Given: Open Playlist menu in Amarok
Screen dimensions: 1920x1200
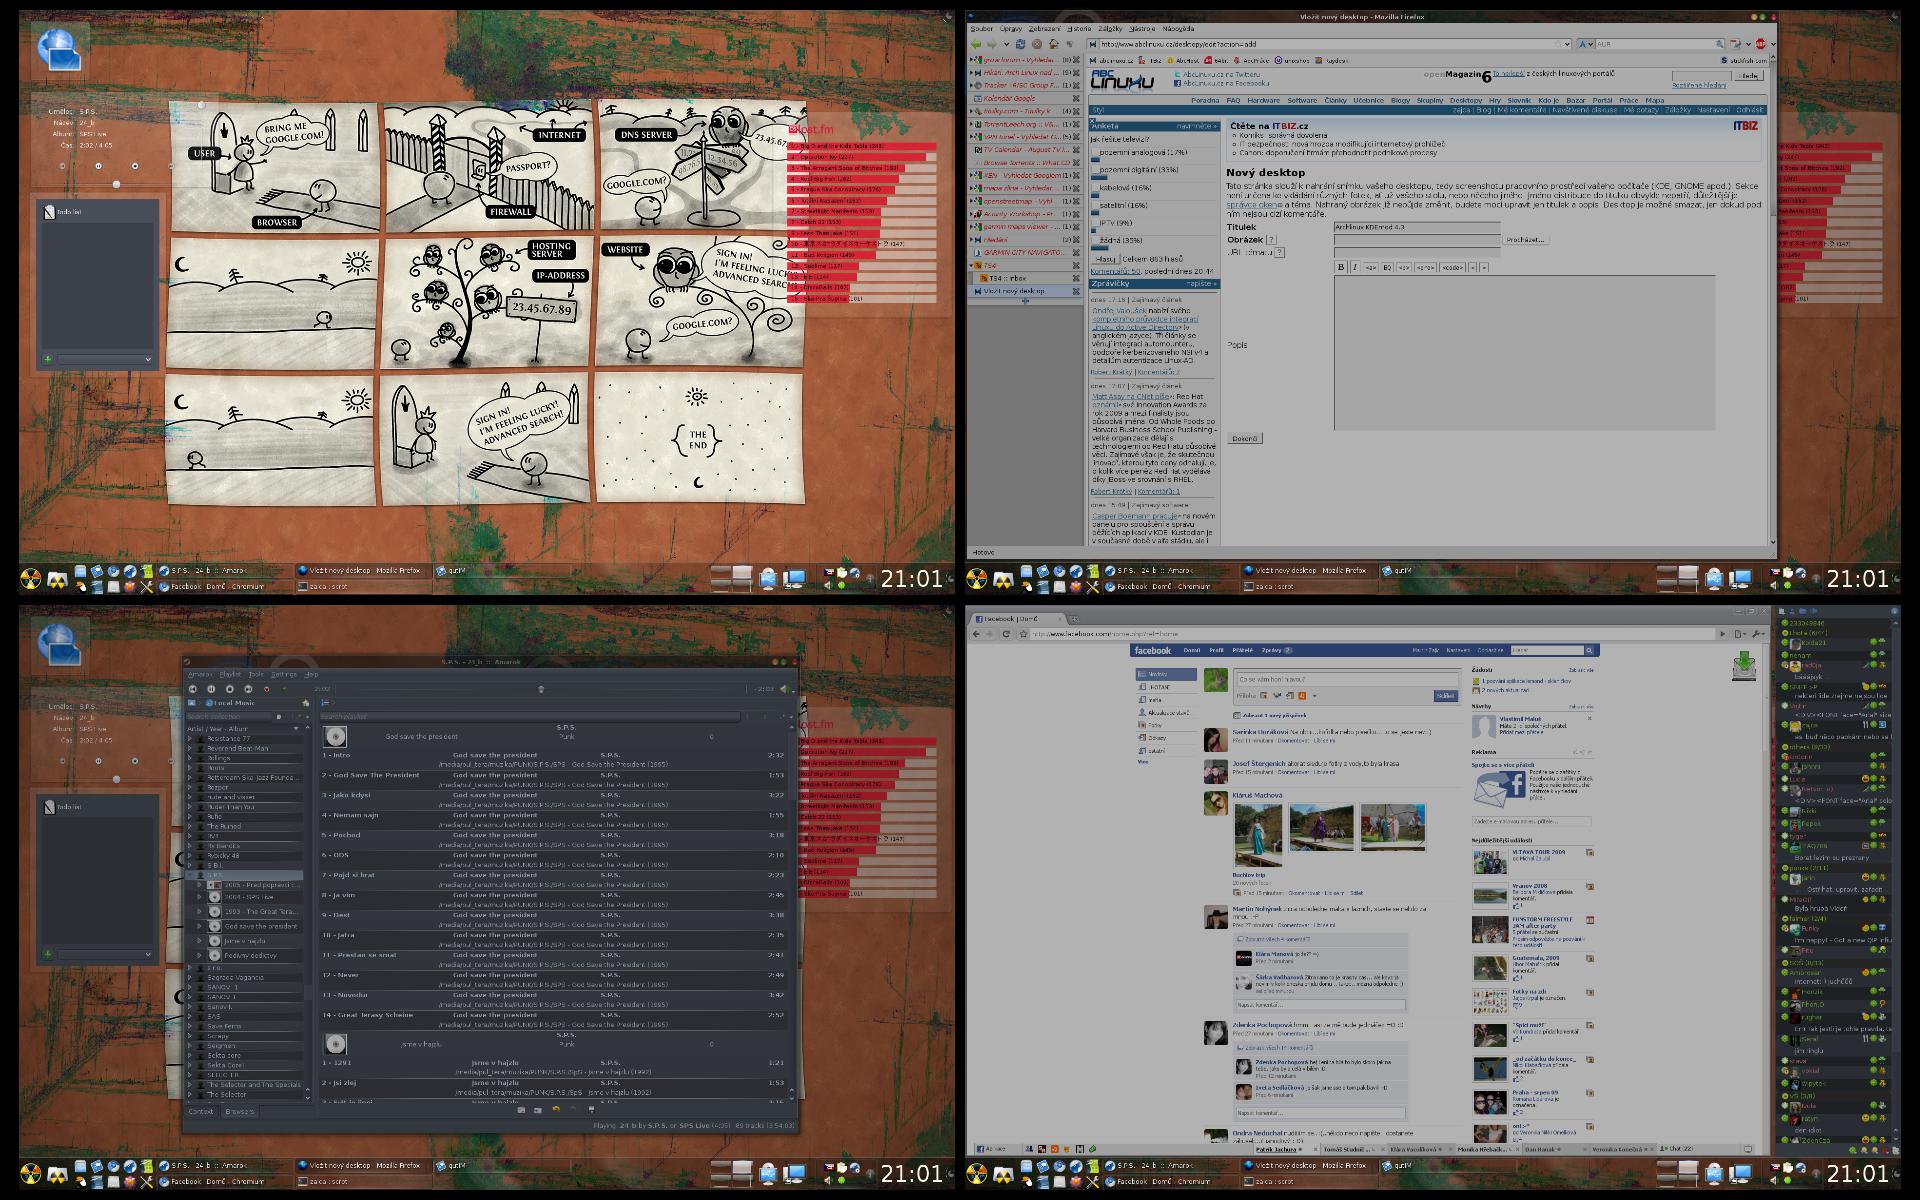Looking at the screenshot, I should tap(230, 674).
